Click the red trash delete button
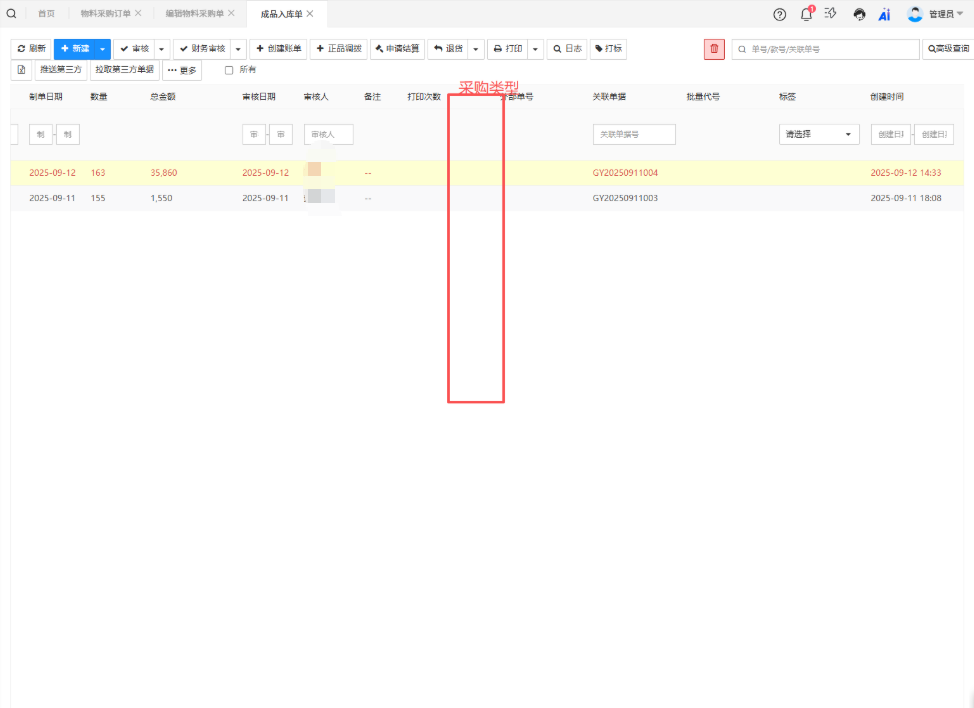 (x=714, y=49)
